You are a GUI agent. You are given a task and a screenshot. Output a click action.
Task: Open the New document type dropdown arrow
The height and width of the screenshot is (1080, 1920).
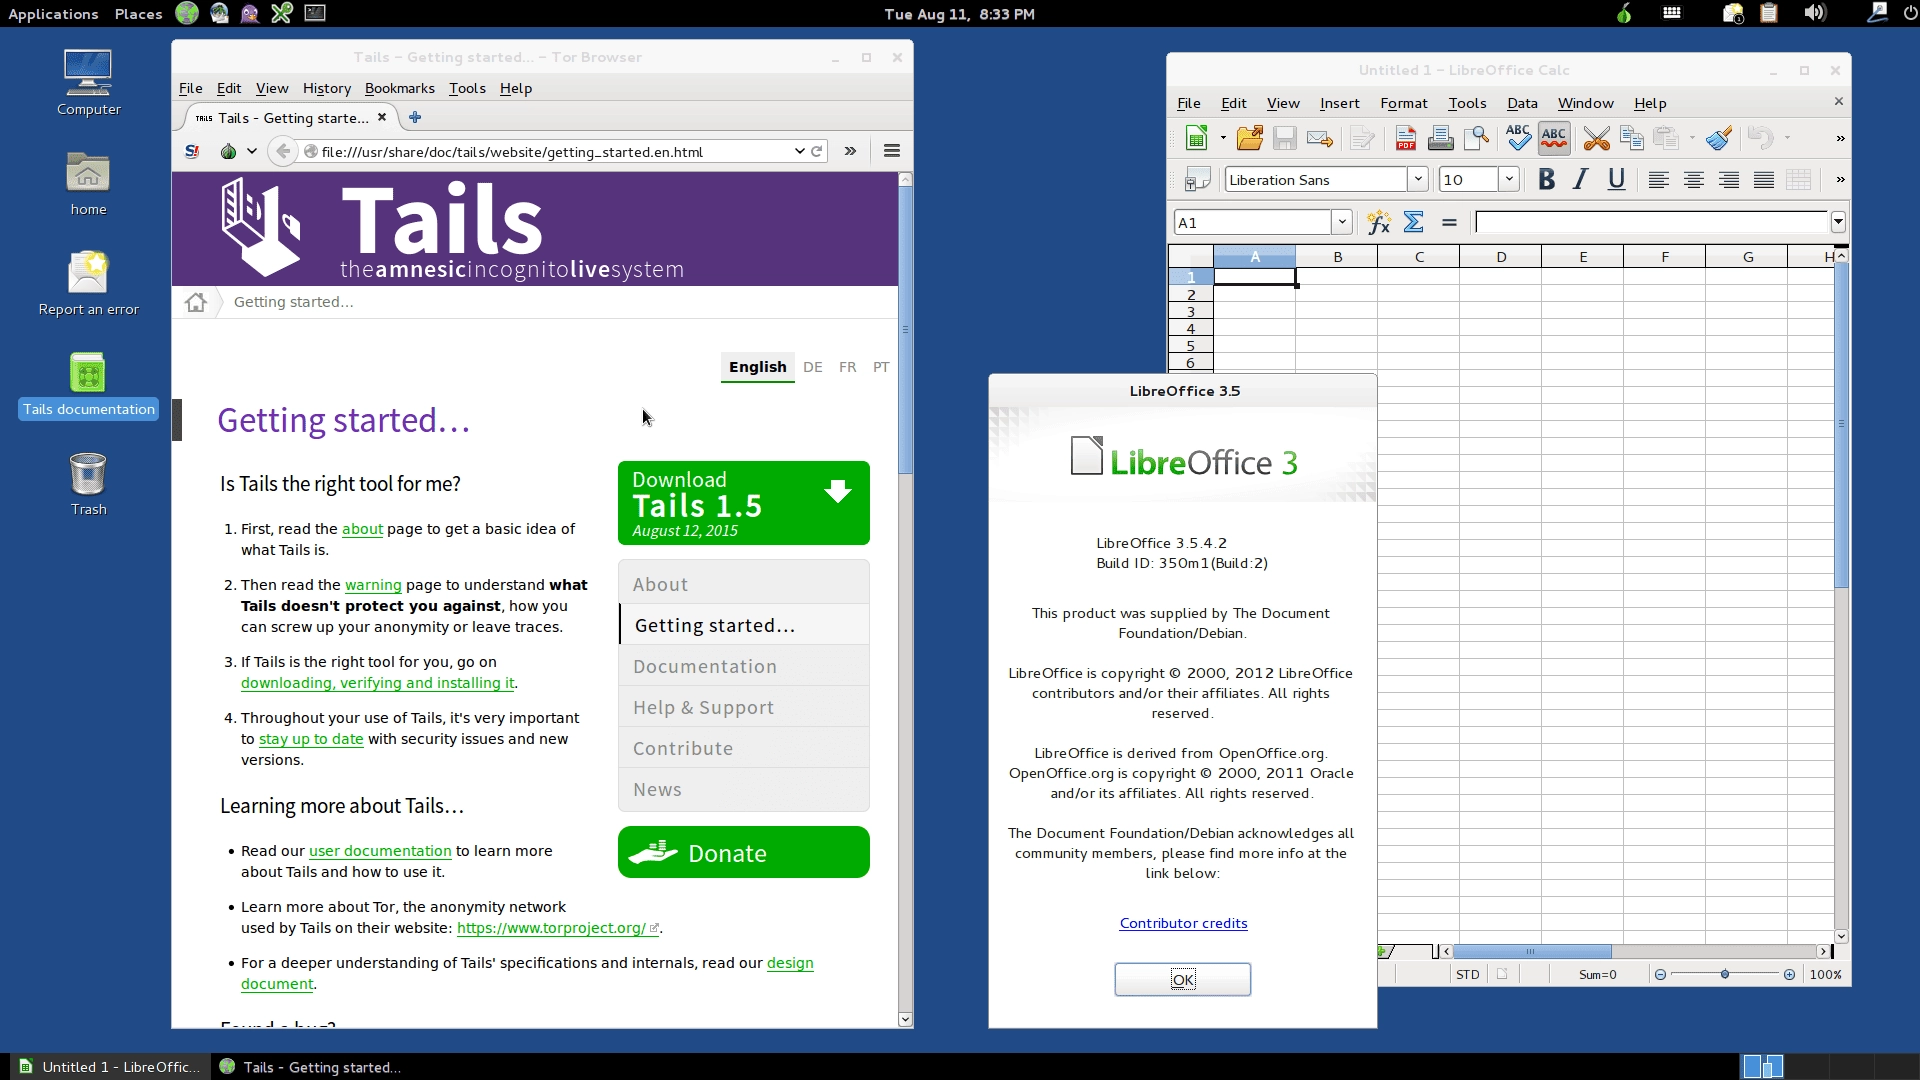click(1223, 138)
